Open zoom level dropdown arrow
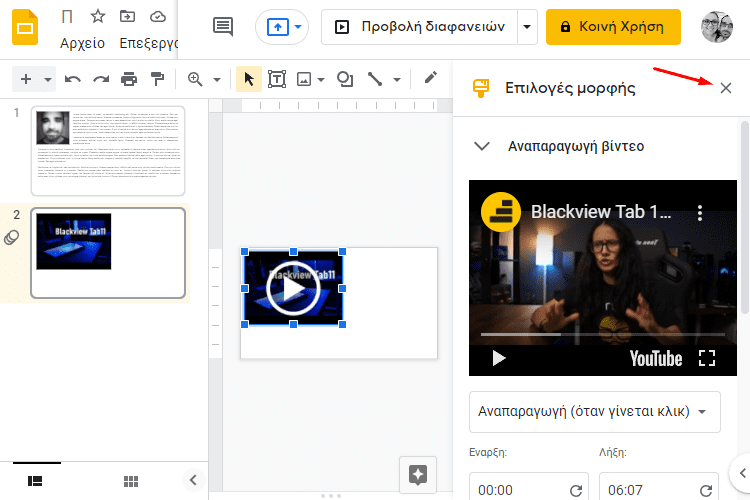The image size is (750, 500). click(217, 79)
